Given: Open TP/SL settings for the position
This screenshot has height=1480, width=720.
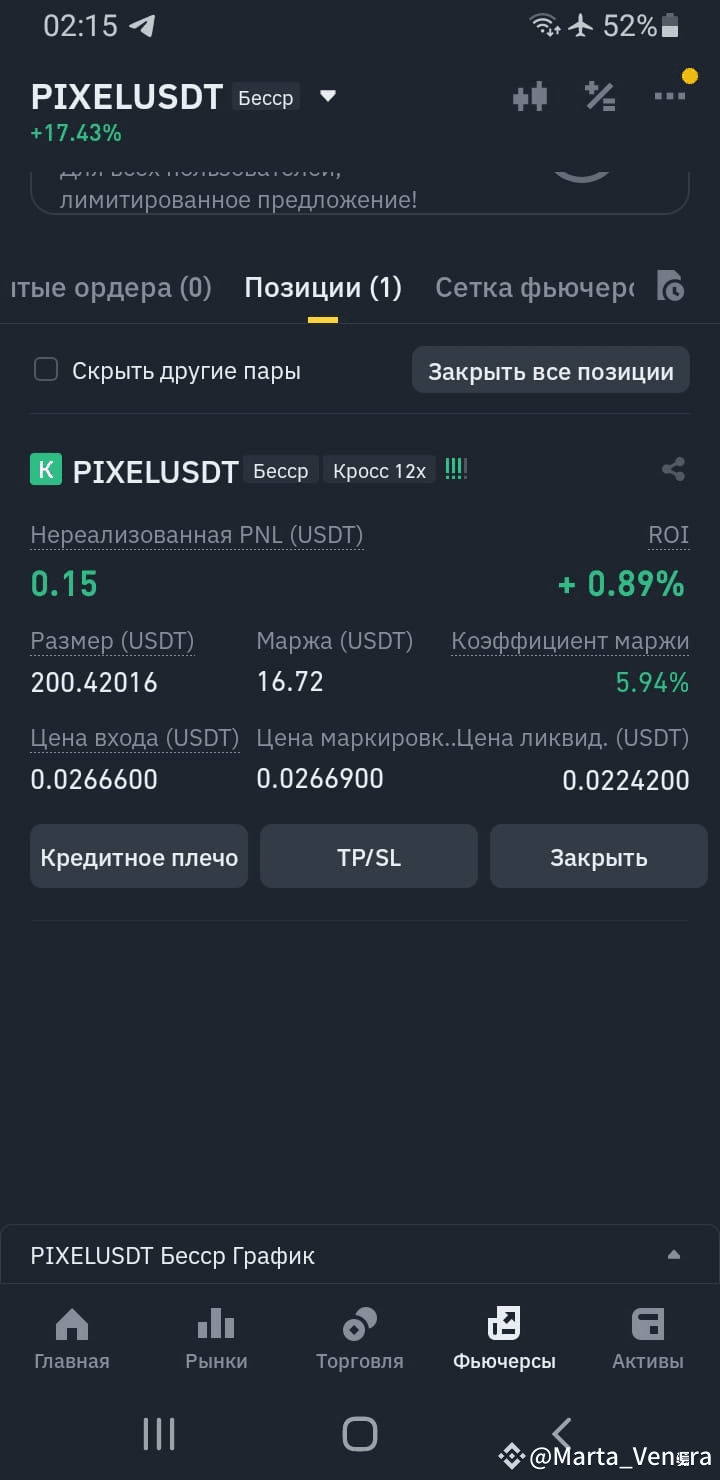Looking at the screenshot, I should (x=369, y=856).
